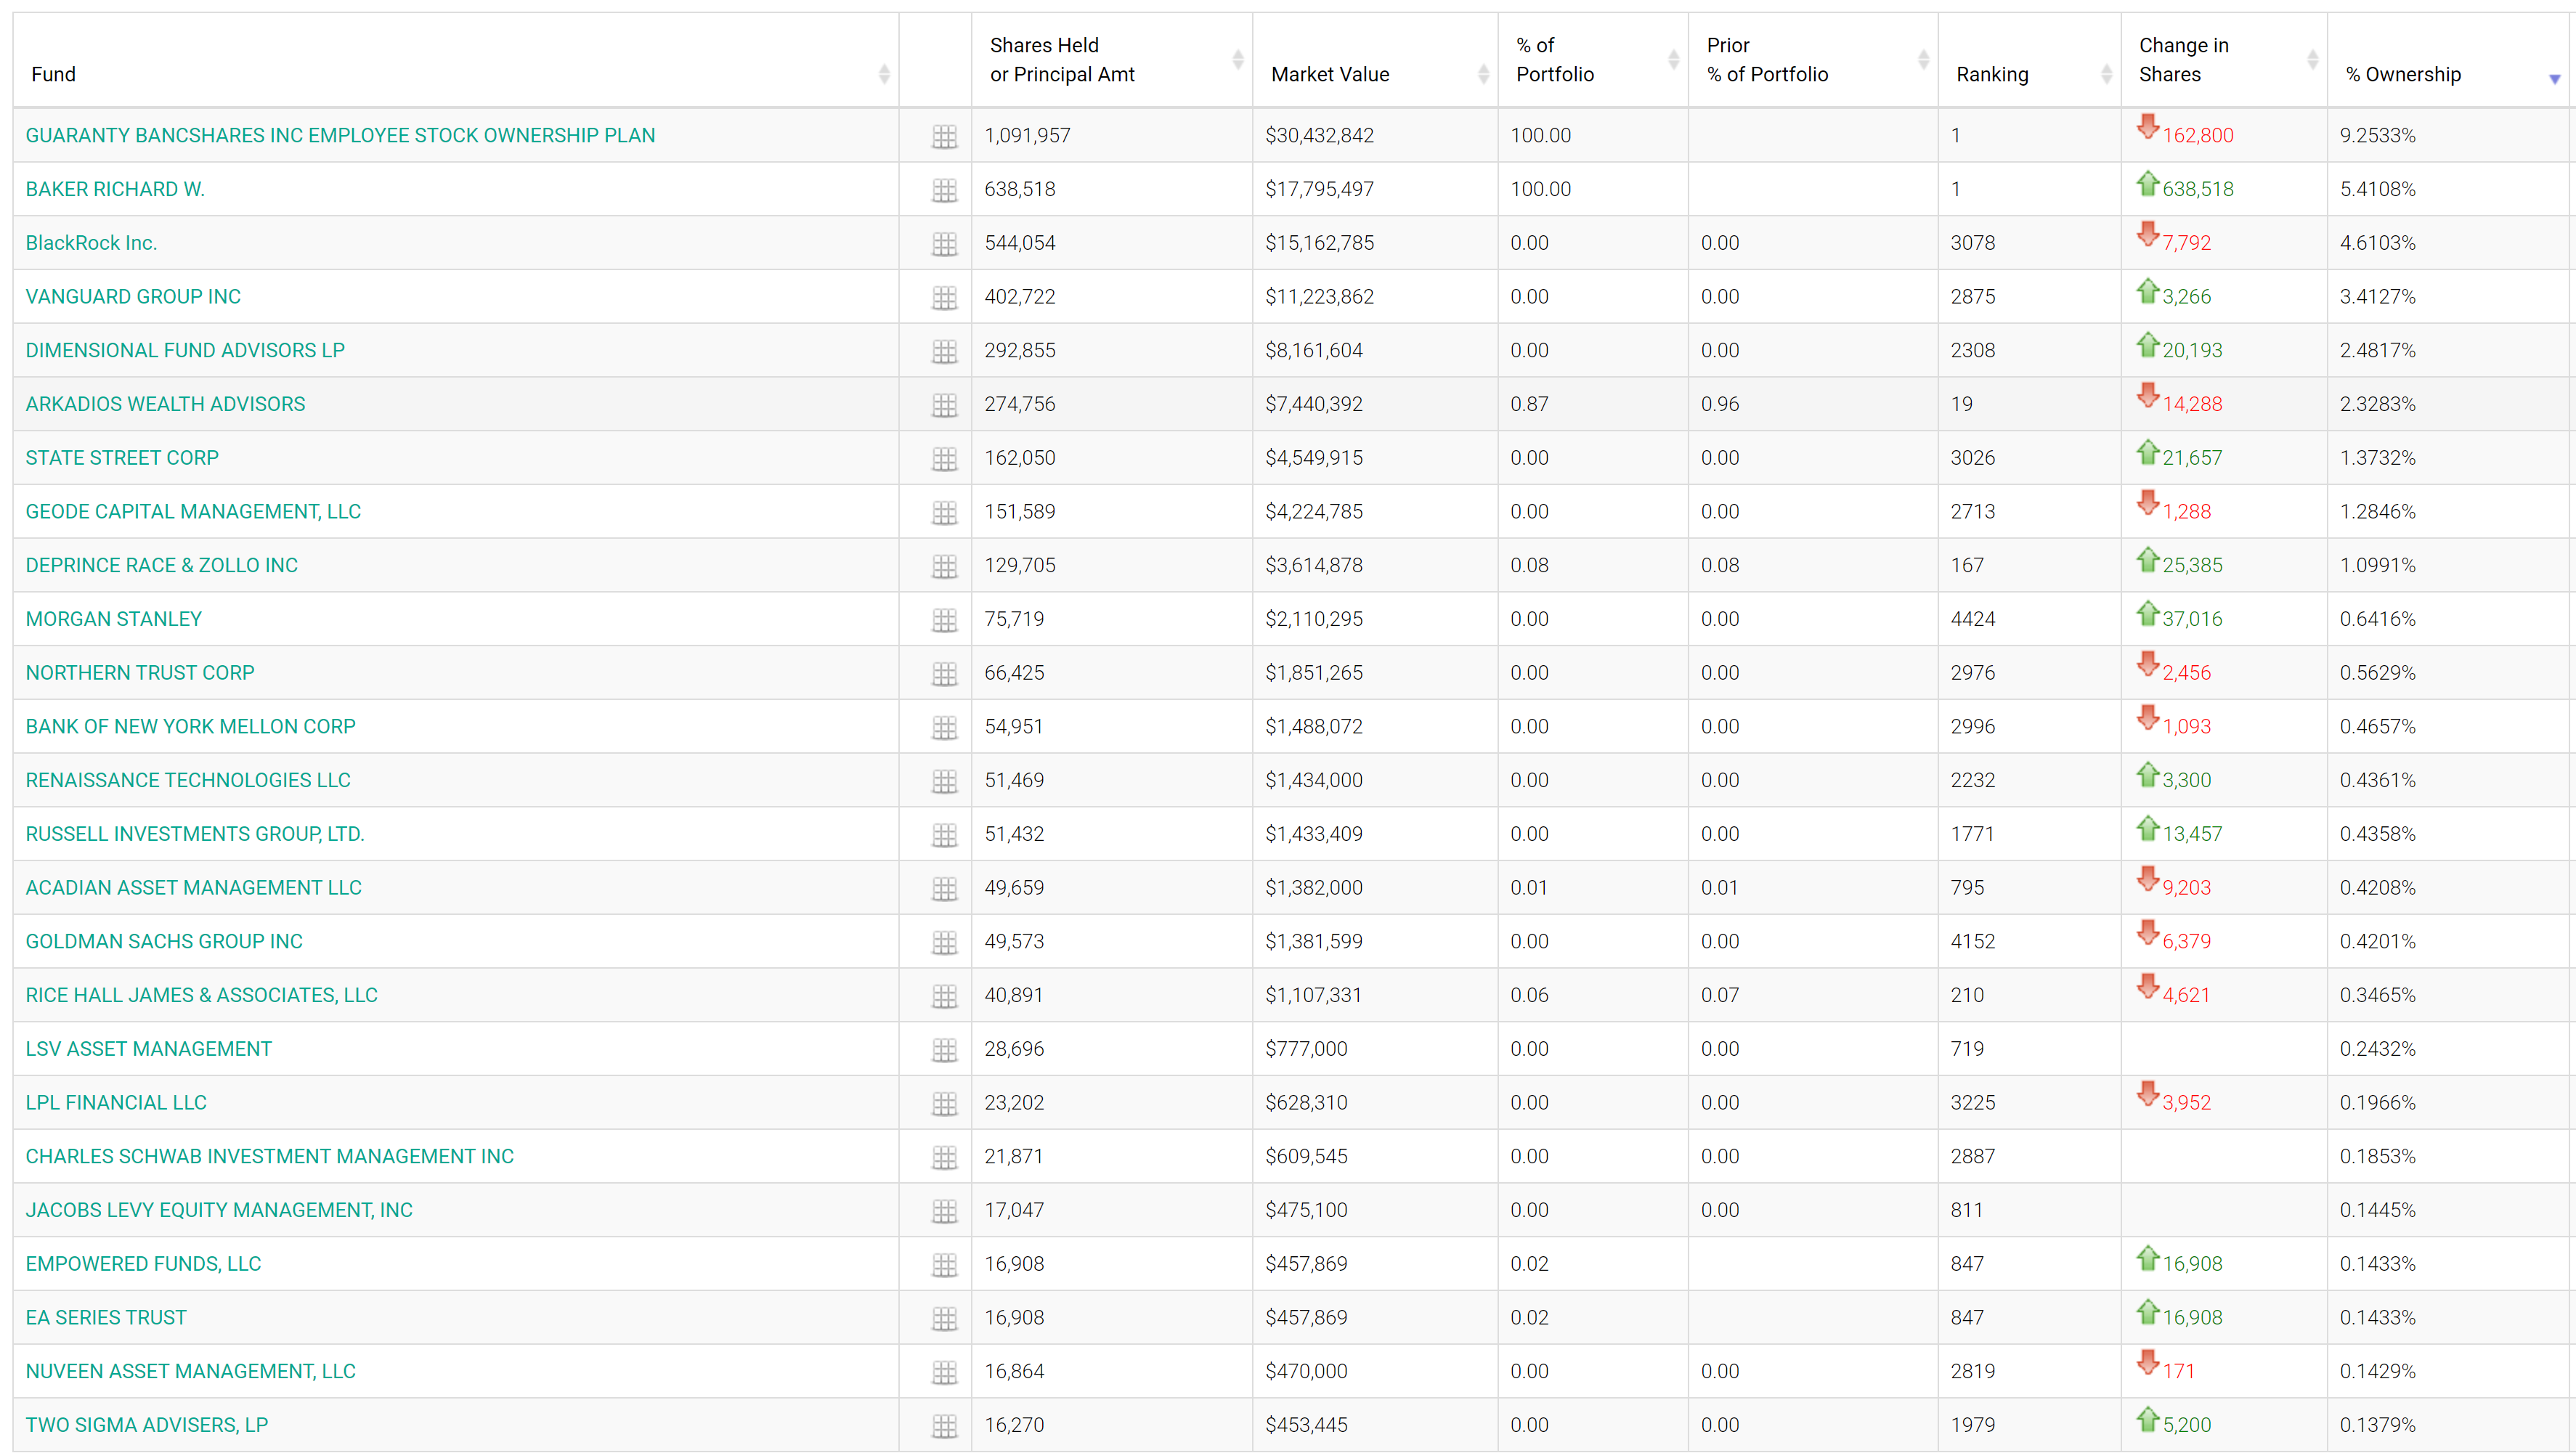Open GUARANTY BANCSHARES employee stock ownership plan link

[x=340, y=135]
